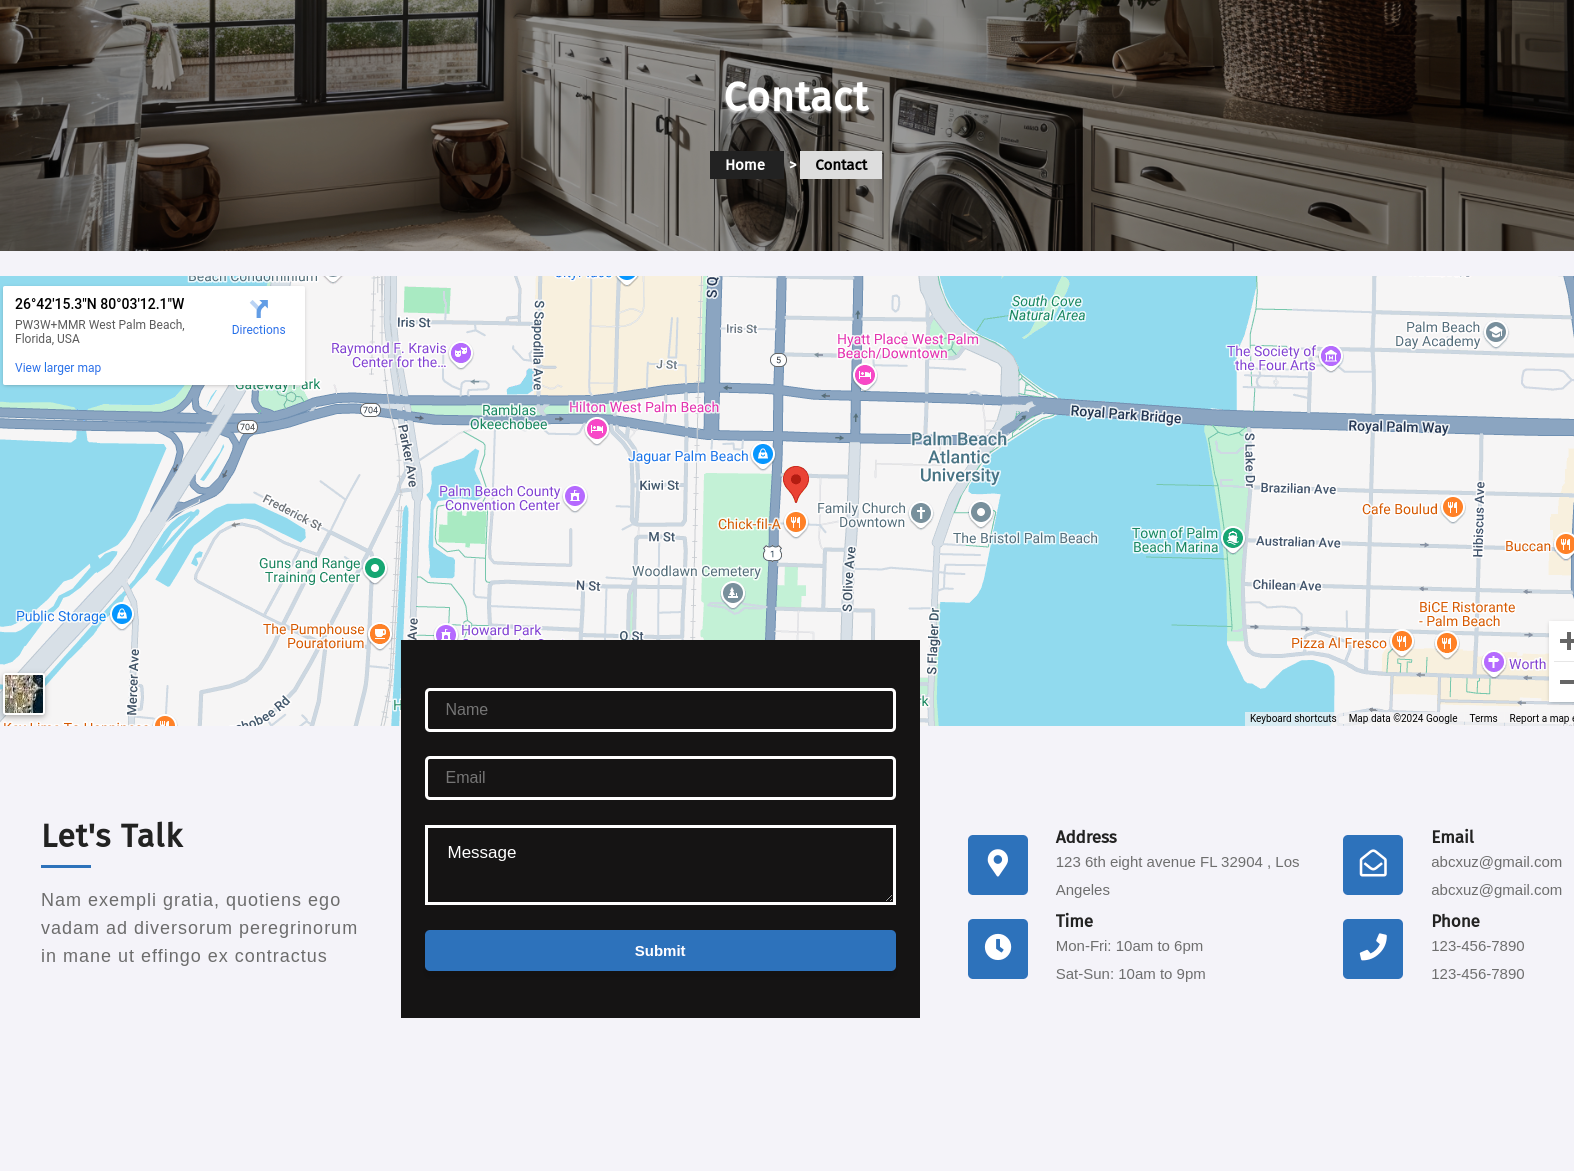The height and width of the screenshot is (1171, 1574).
Task: Click the Jaguar Palm Beach marker icon
Action: tap(763, 455)
